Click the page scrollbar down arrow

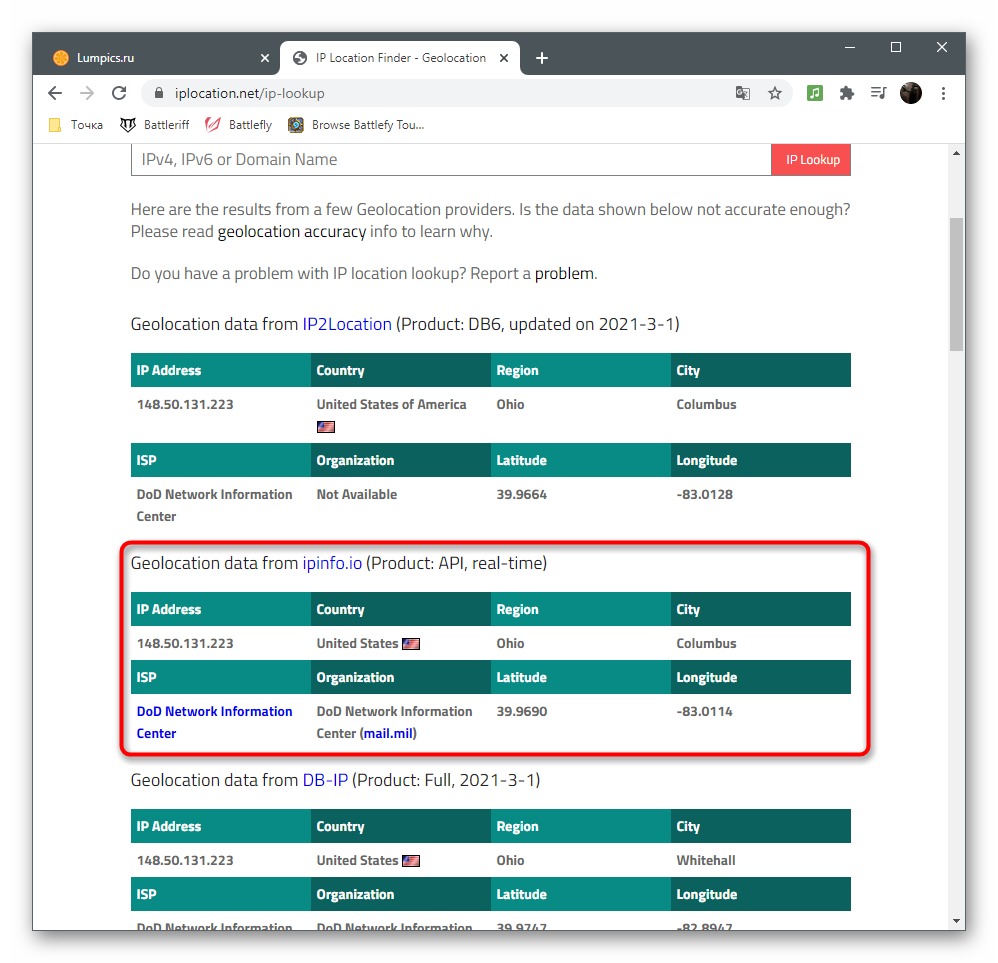956,920
